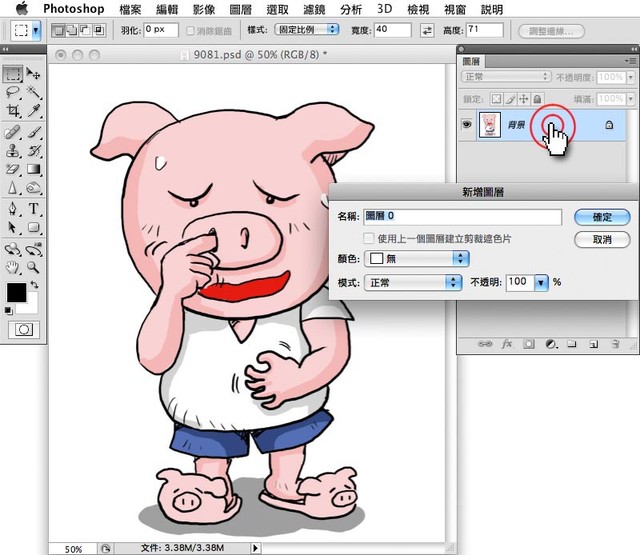The image size is (640, 555).
Task: Select the History Brush tool
Action: tap(33, 151)
